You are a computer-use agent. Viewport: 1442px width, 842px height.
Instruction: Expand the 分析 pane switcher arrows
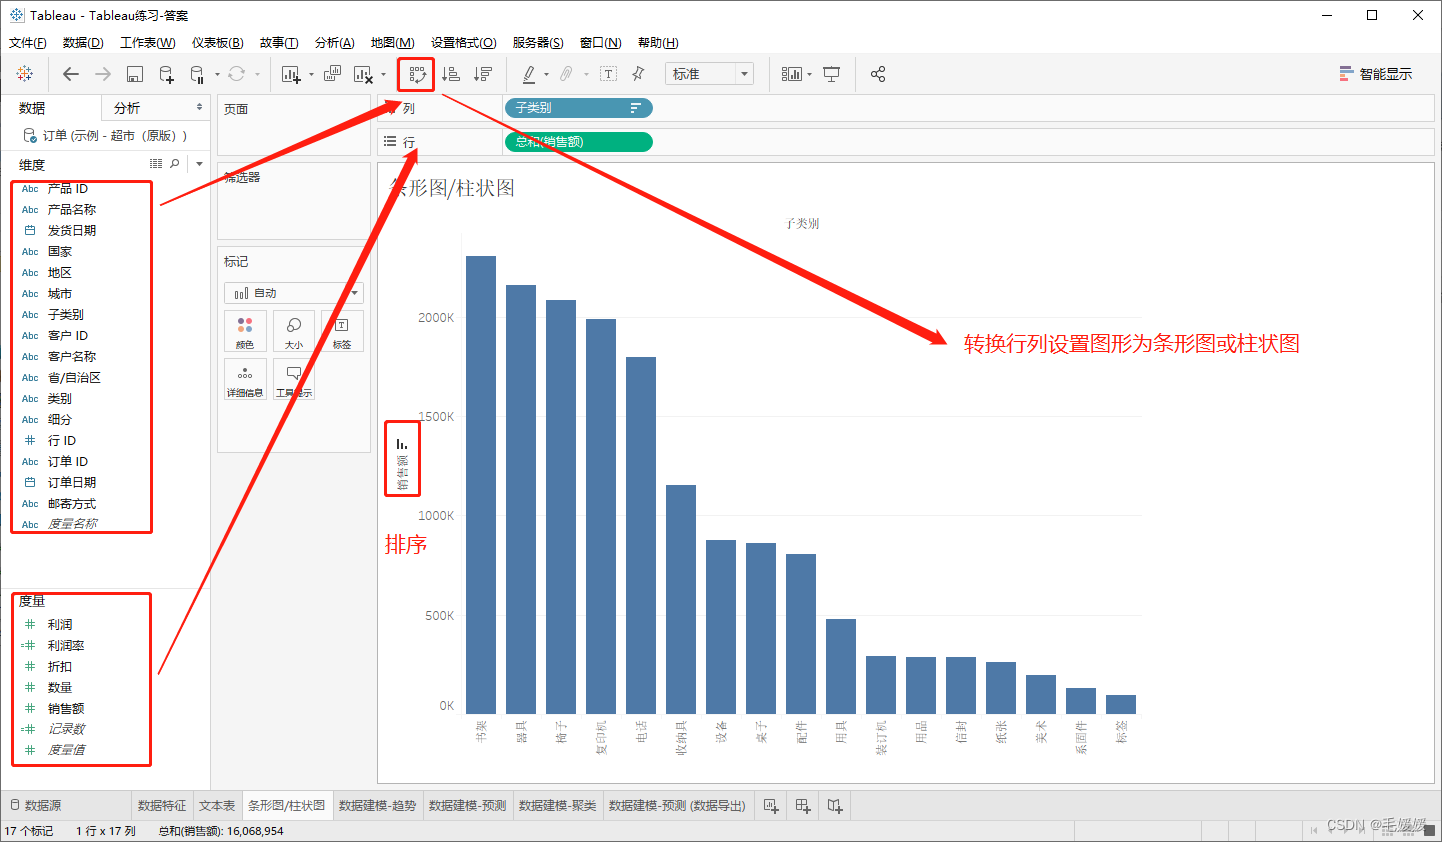(199, 107)
